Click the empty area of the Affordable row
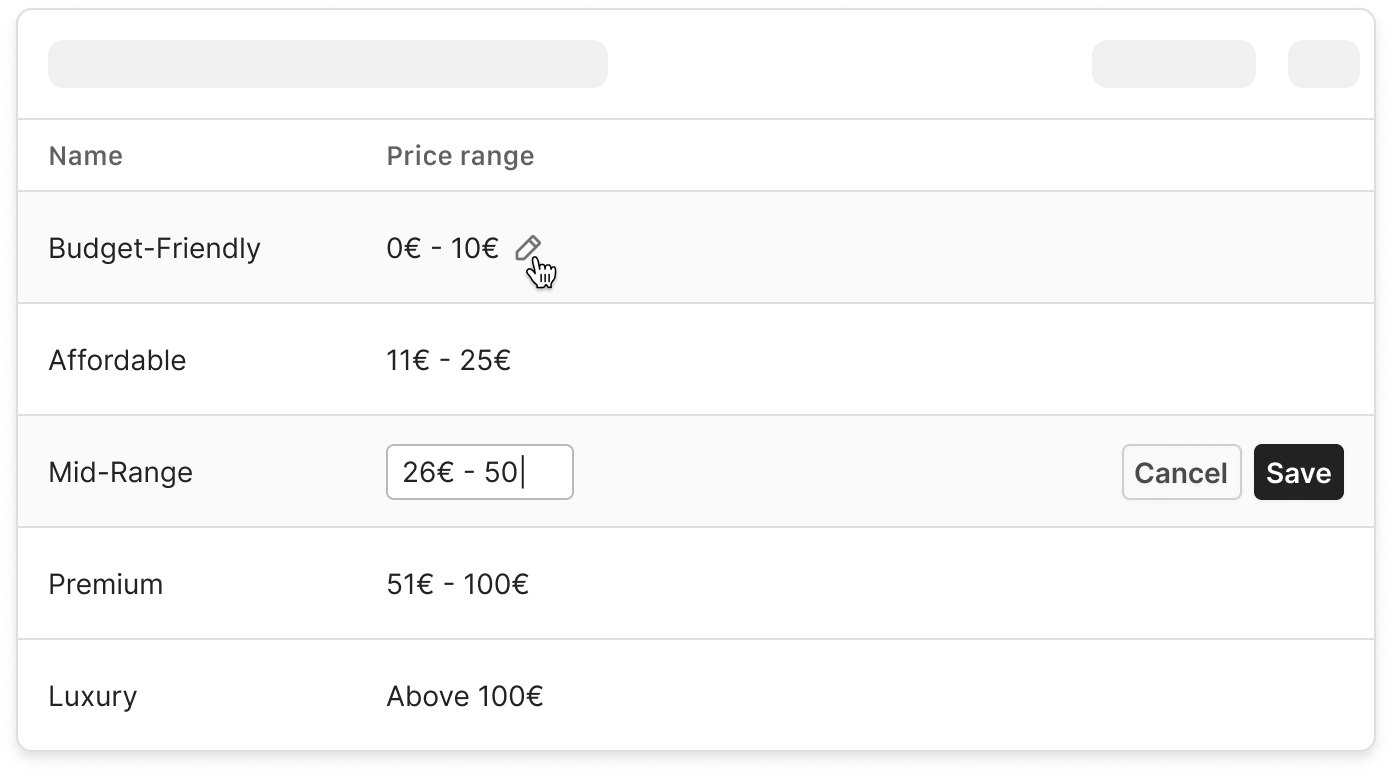 click(900, 360)
